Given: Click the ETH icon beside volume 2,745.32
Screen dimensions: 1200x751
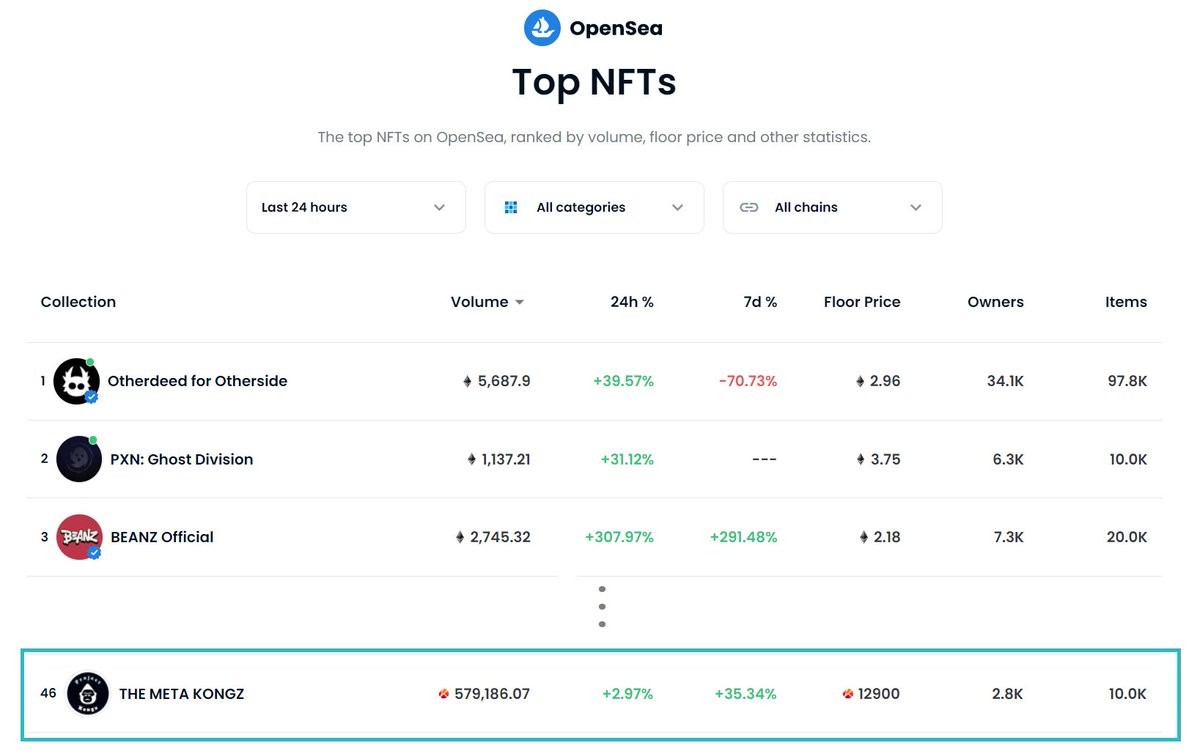Looking at the screenshot, I should 460,537.
